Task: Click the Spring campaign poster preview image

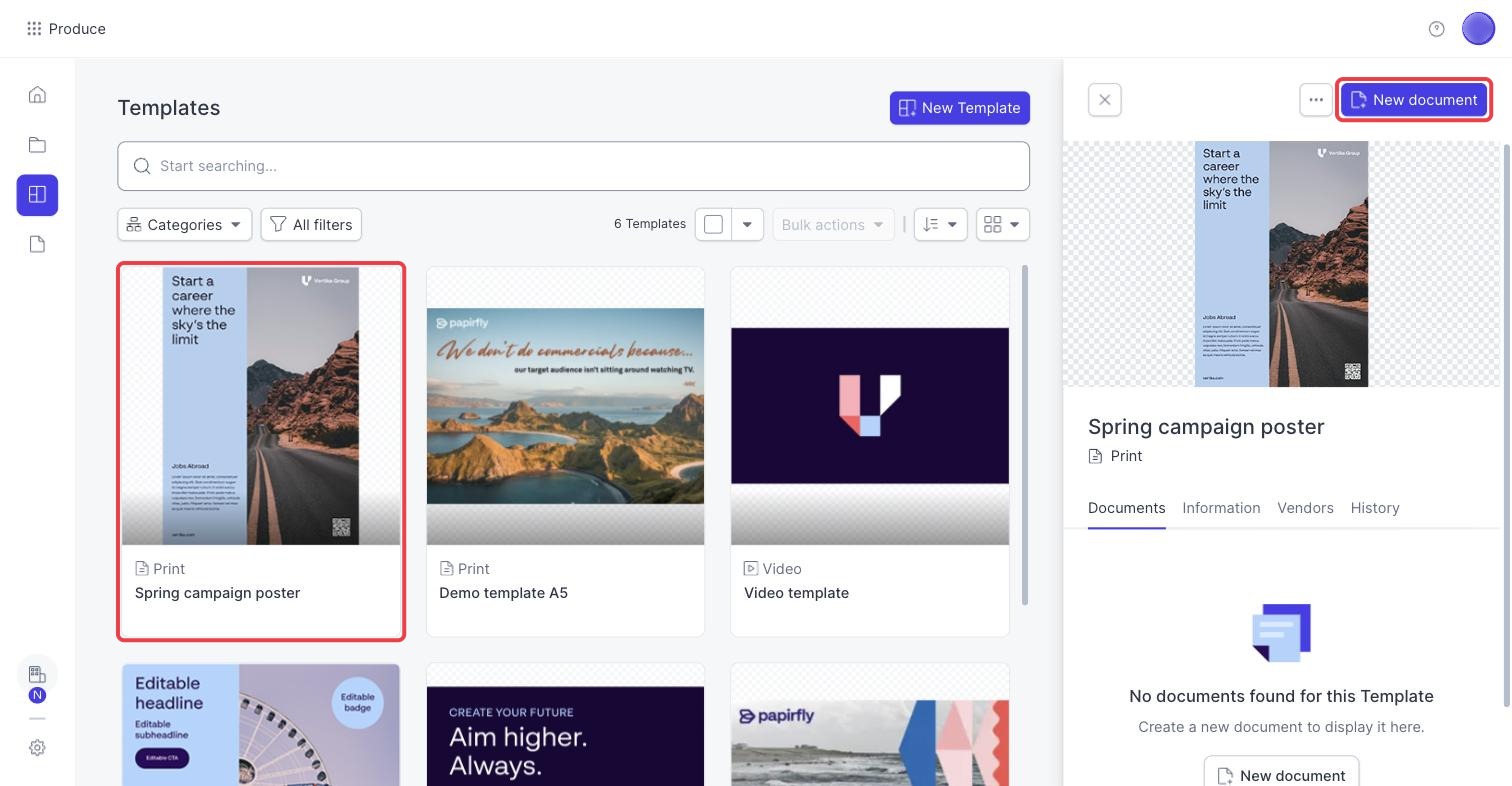Action: pos(1281,264)
